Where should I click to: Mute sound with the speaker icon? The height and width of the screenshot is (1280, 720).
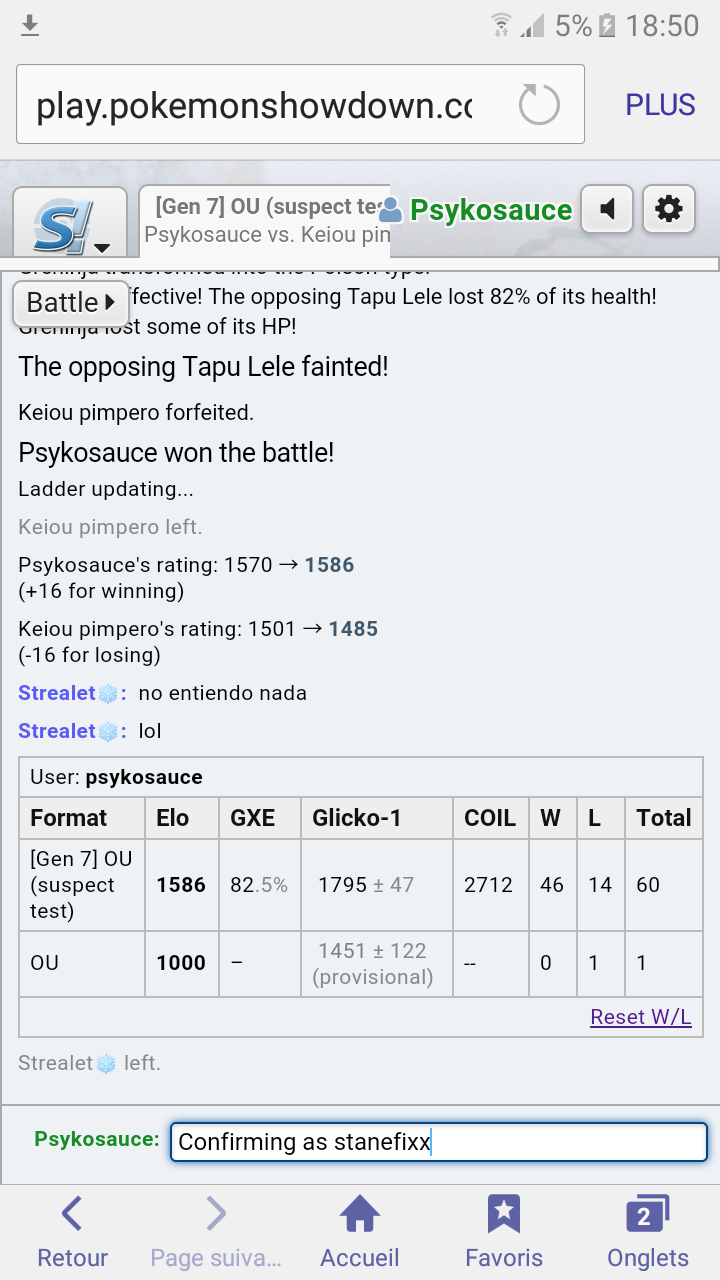607,209
